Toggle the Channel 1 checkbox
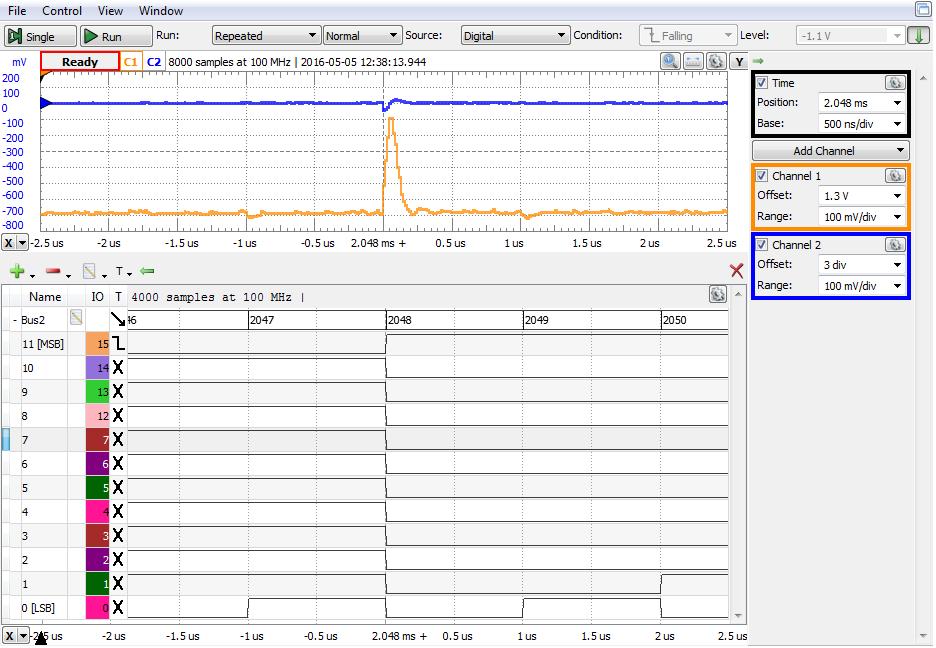The width and height of the screenshot is (936, 648). pyautogui.click(x=762, y=176)
